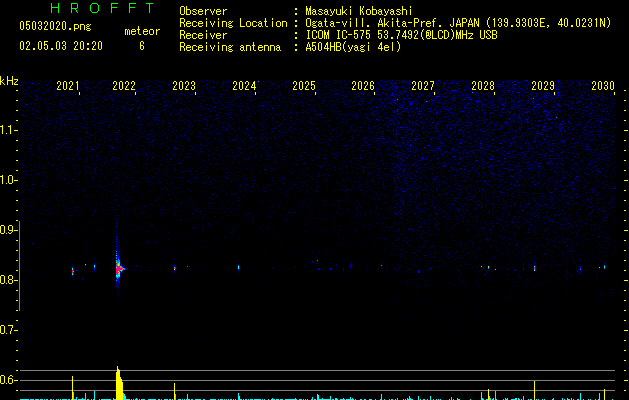Select the file name 05032020.png
The height and width of the screenshot is (400, 629).
point(55,26)
